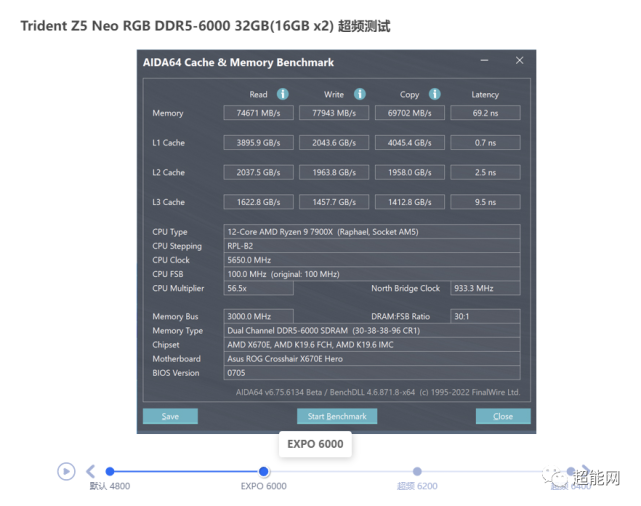Click the CPU Clock value 5650.0 MHz
Viewport: 641px width, 506px height.
[x=372, y=260]
